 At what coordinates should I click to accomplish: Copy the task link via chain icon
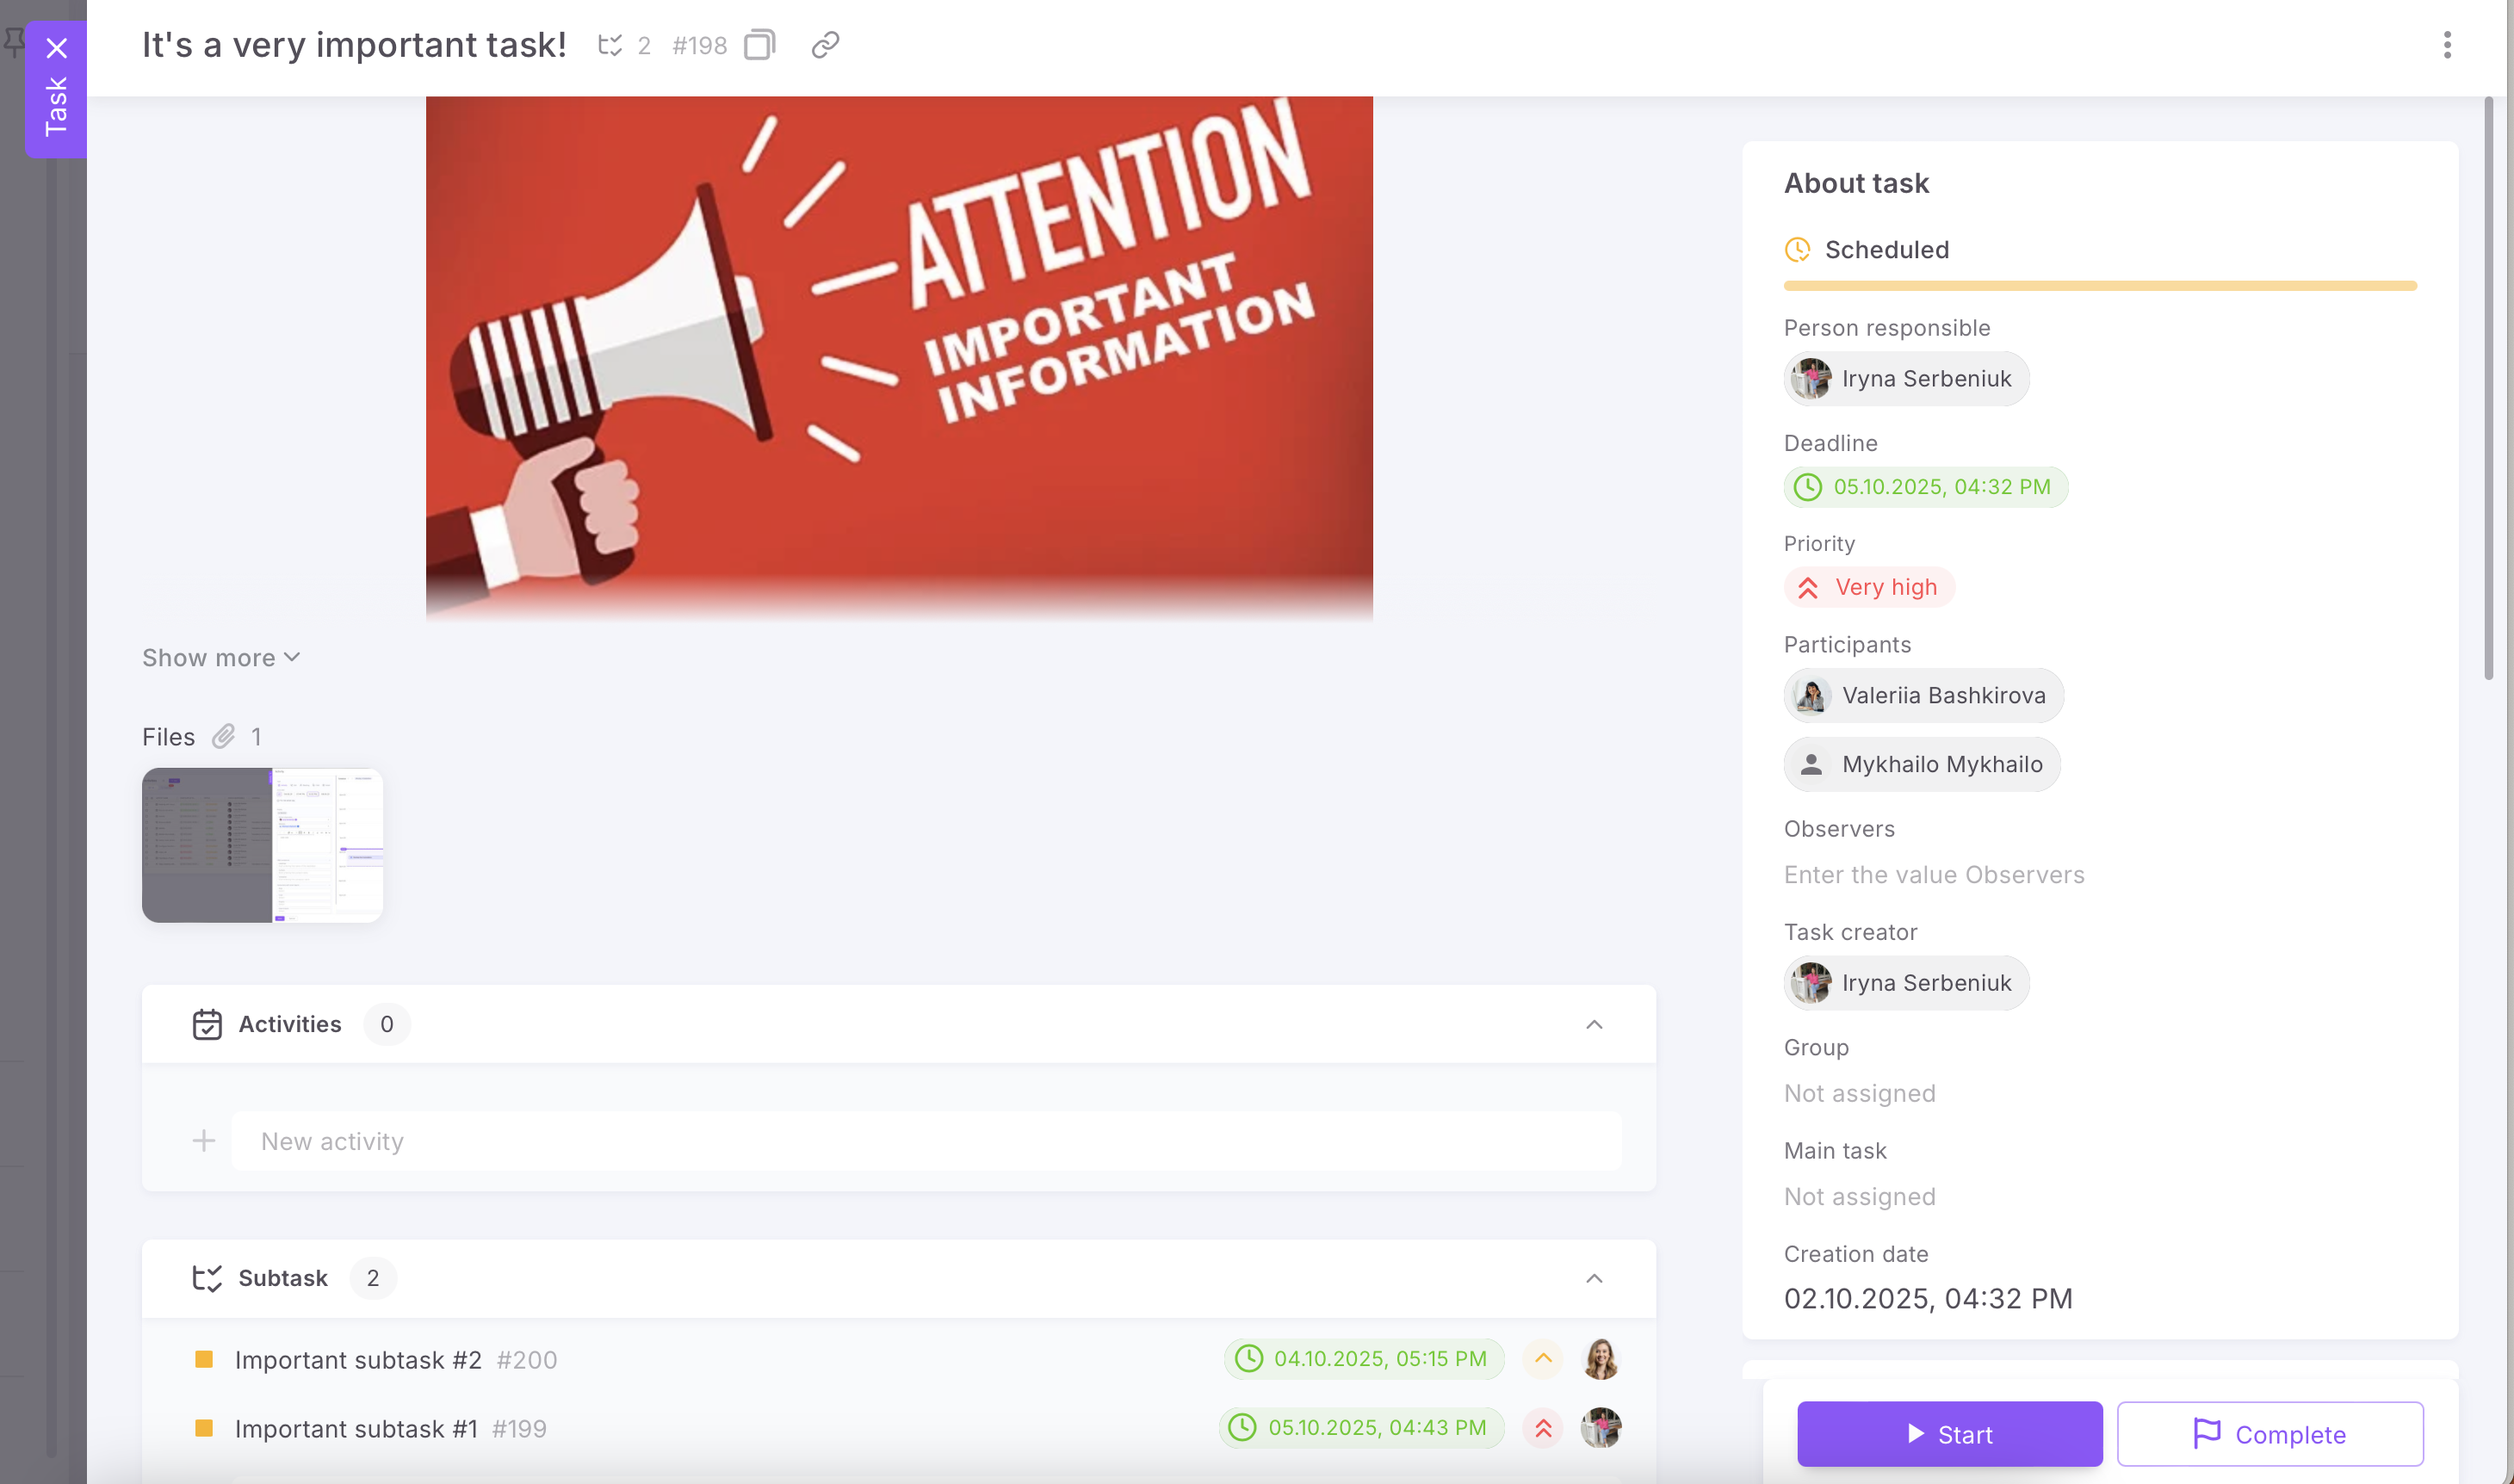(x=825, y=45)
